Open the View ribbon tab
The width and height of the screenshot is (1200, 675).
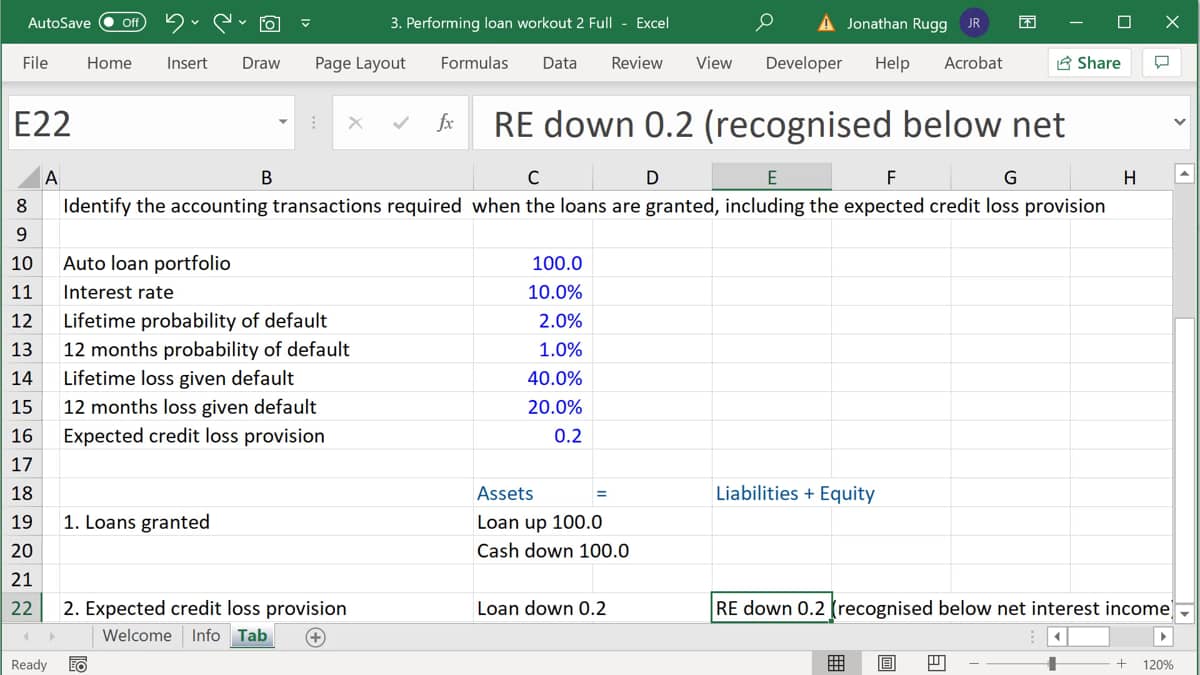(714, 62)
